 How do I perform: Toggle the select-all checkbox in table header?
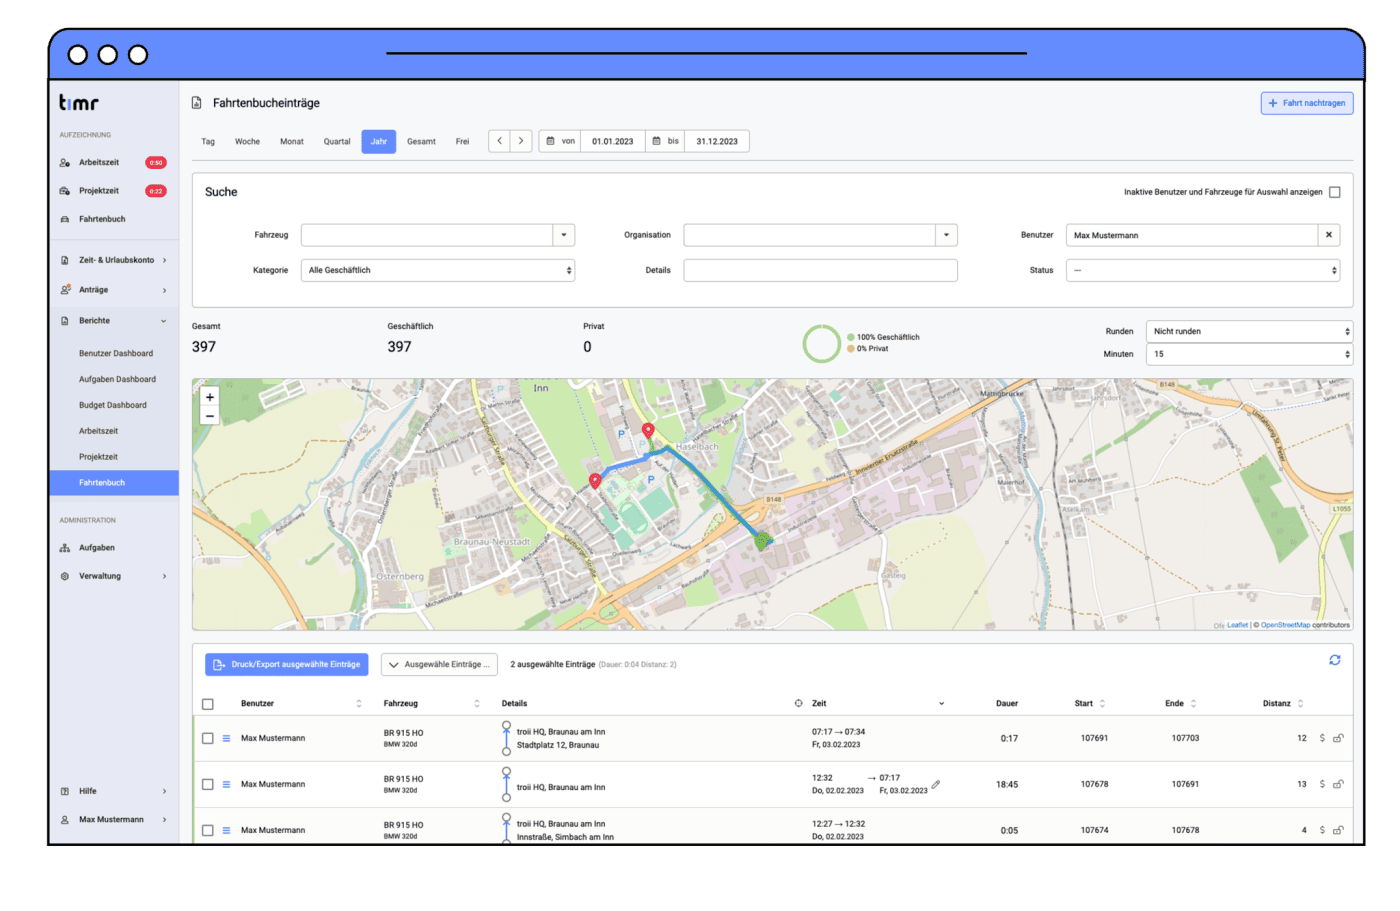coord(208,704)
